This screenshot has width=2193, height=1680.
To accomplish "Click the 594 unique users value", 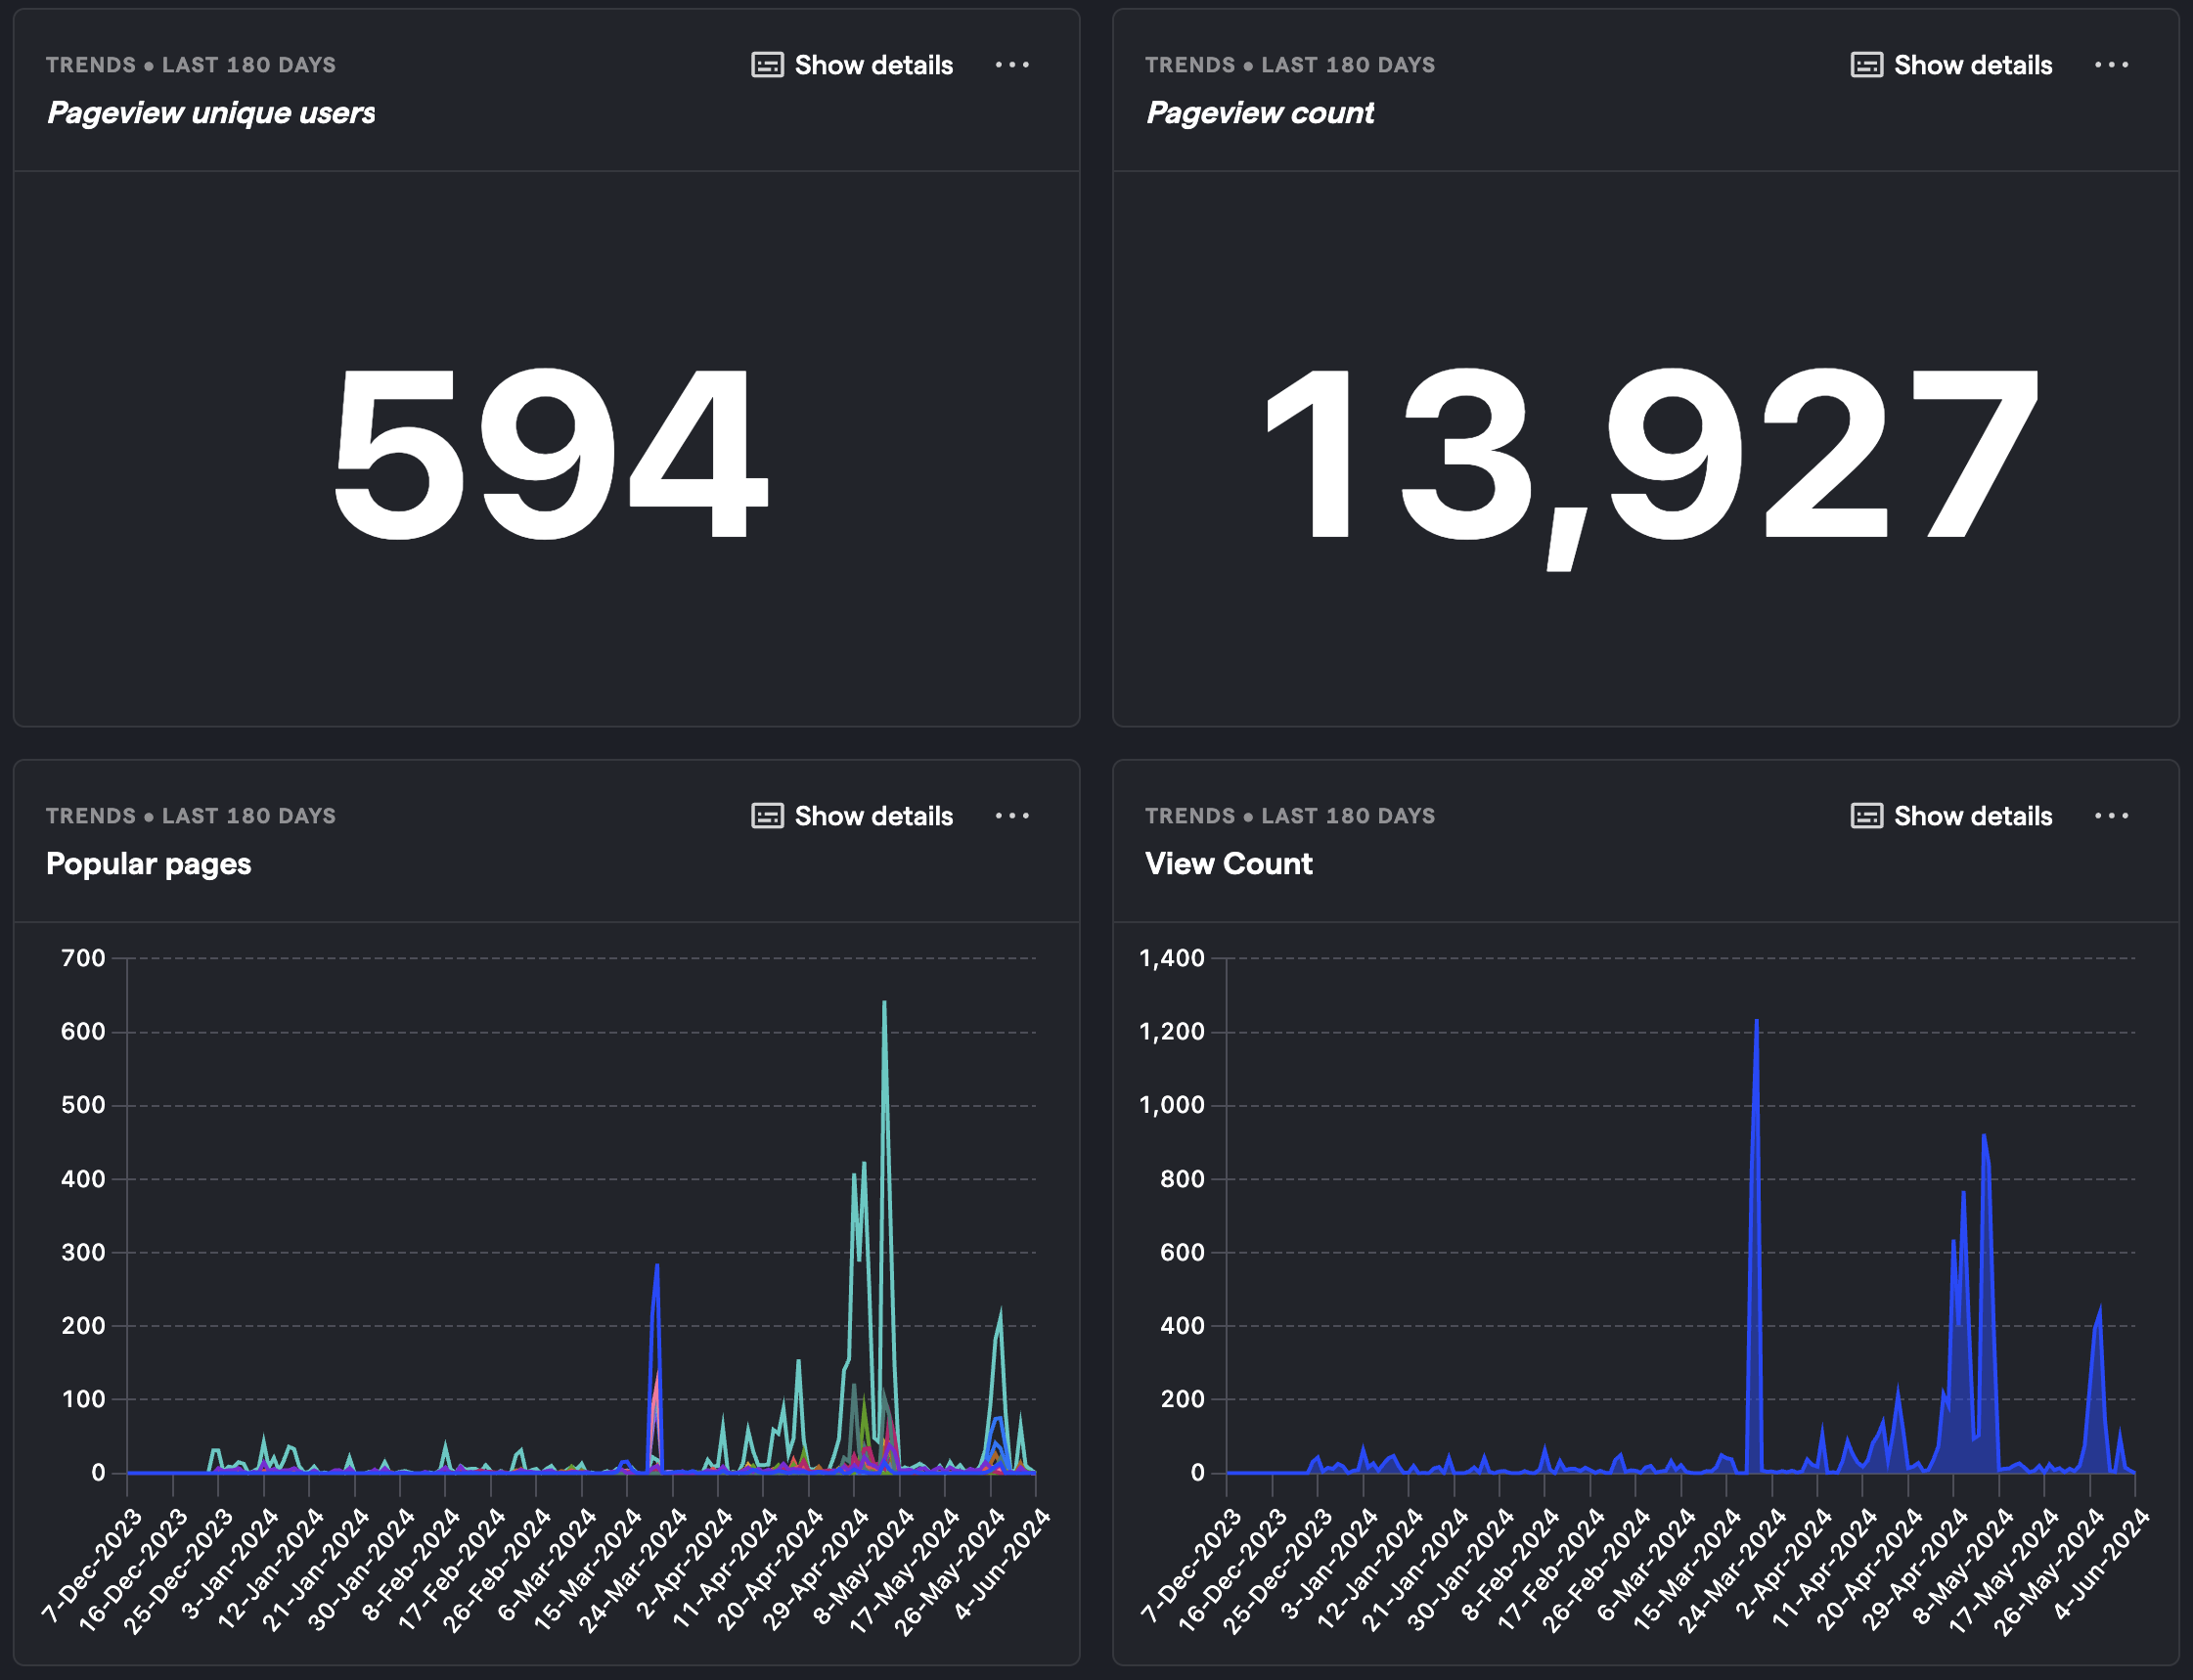I will 550,452.
